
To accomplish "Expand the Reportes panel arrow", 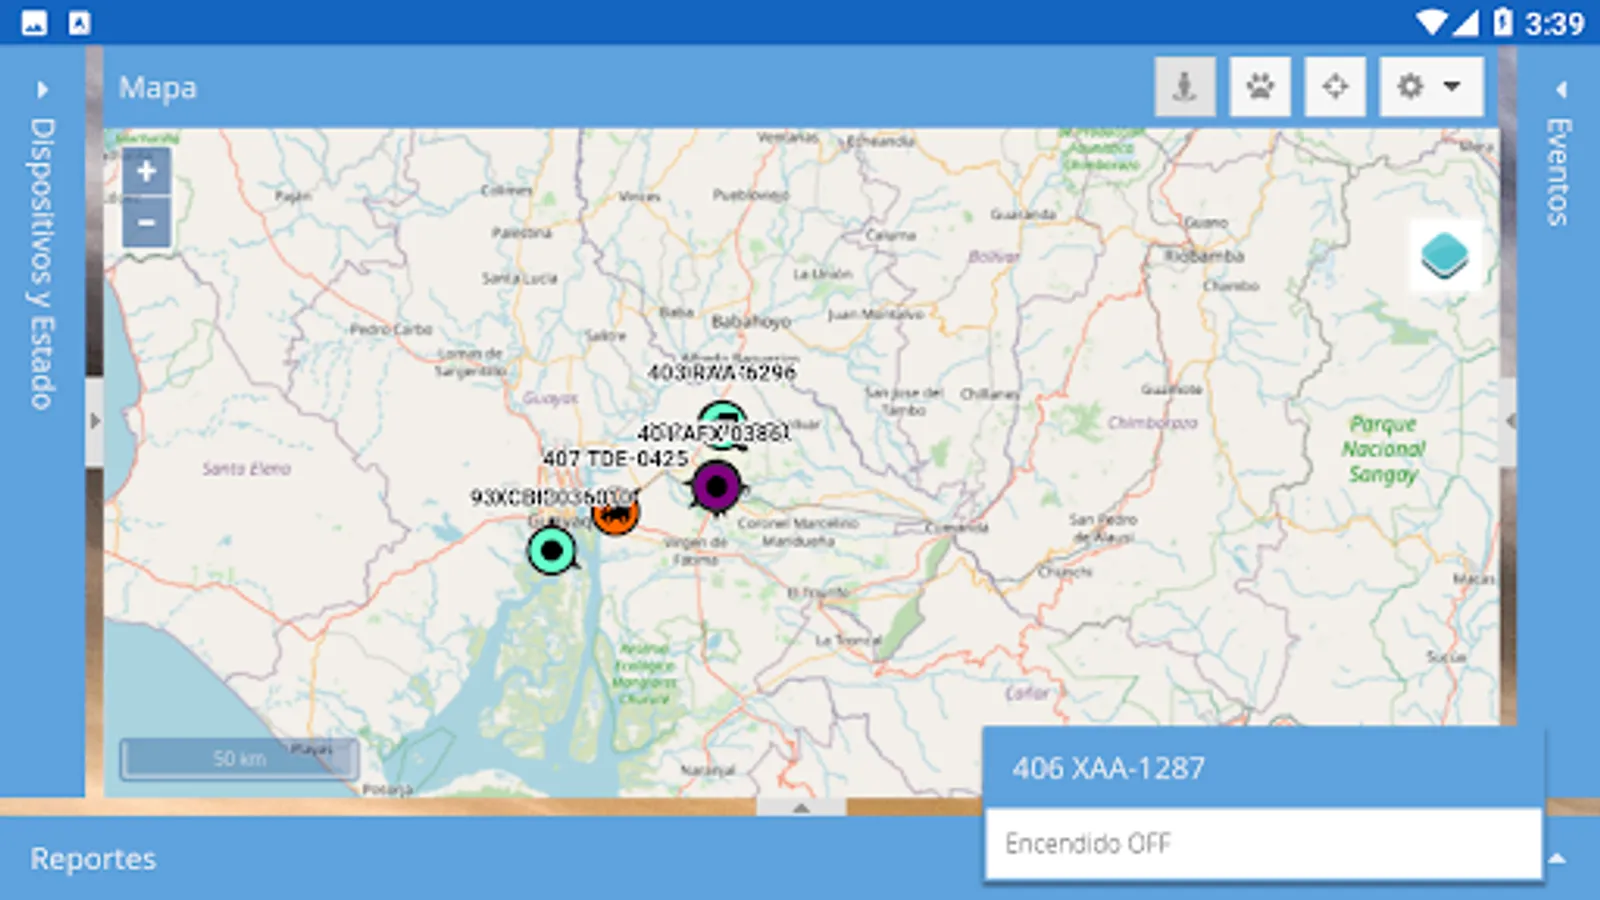I will (x=1557, y=858).
